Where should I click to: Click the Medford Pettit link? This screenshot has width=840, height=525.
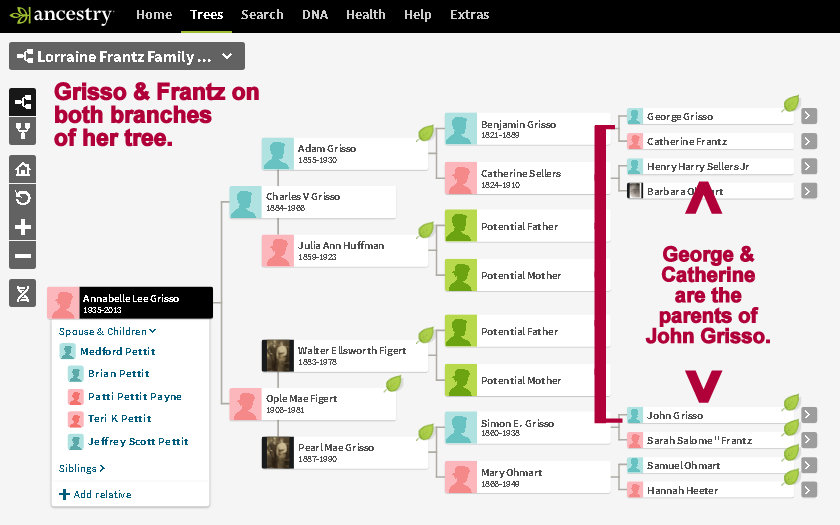pyautogui.click(x=117, y=351)
